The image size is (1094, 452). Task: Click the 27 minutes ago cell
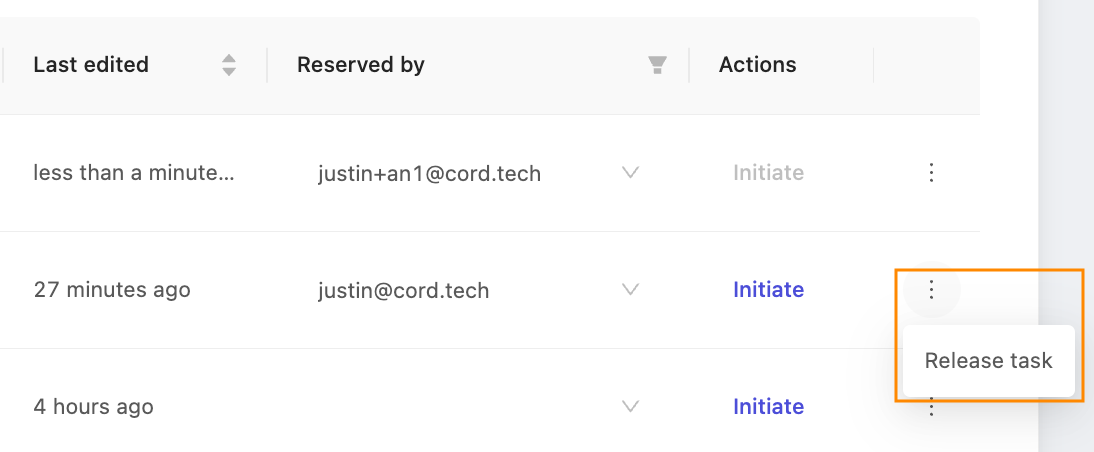coord(112,289)
